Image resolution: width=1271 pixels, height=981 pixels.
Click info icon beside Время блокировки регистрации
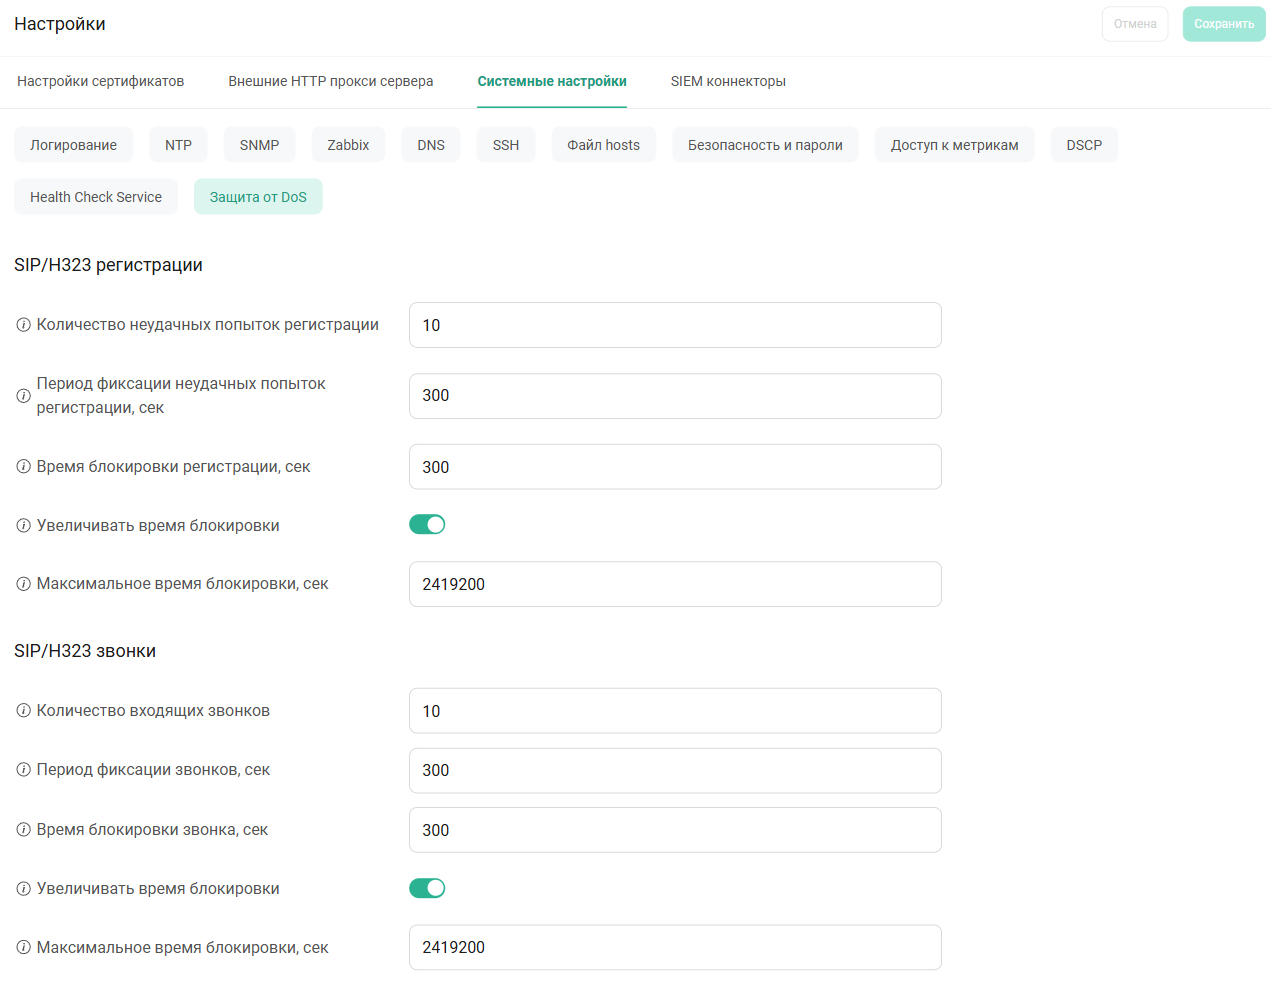tap(23, 467)
